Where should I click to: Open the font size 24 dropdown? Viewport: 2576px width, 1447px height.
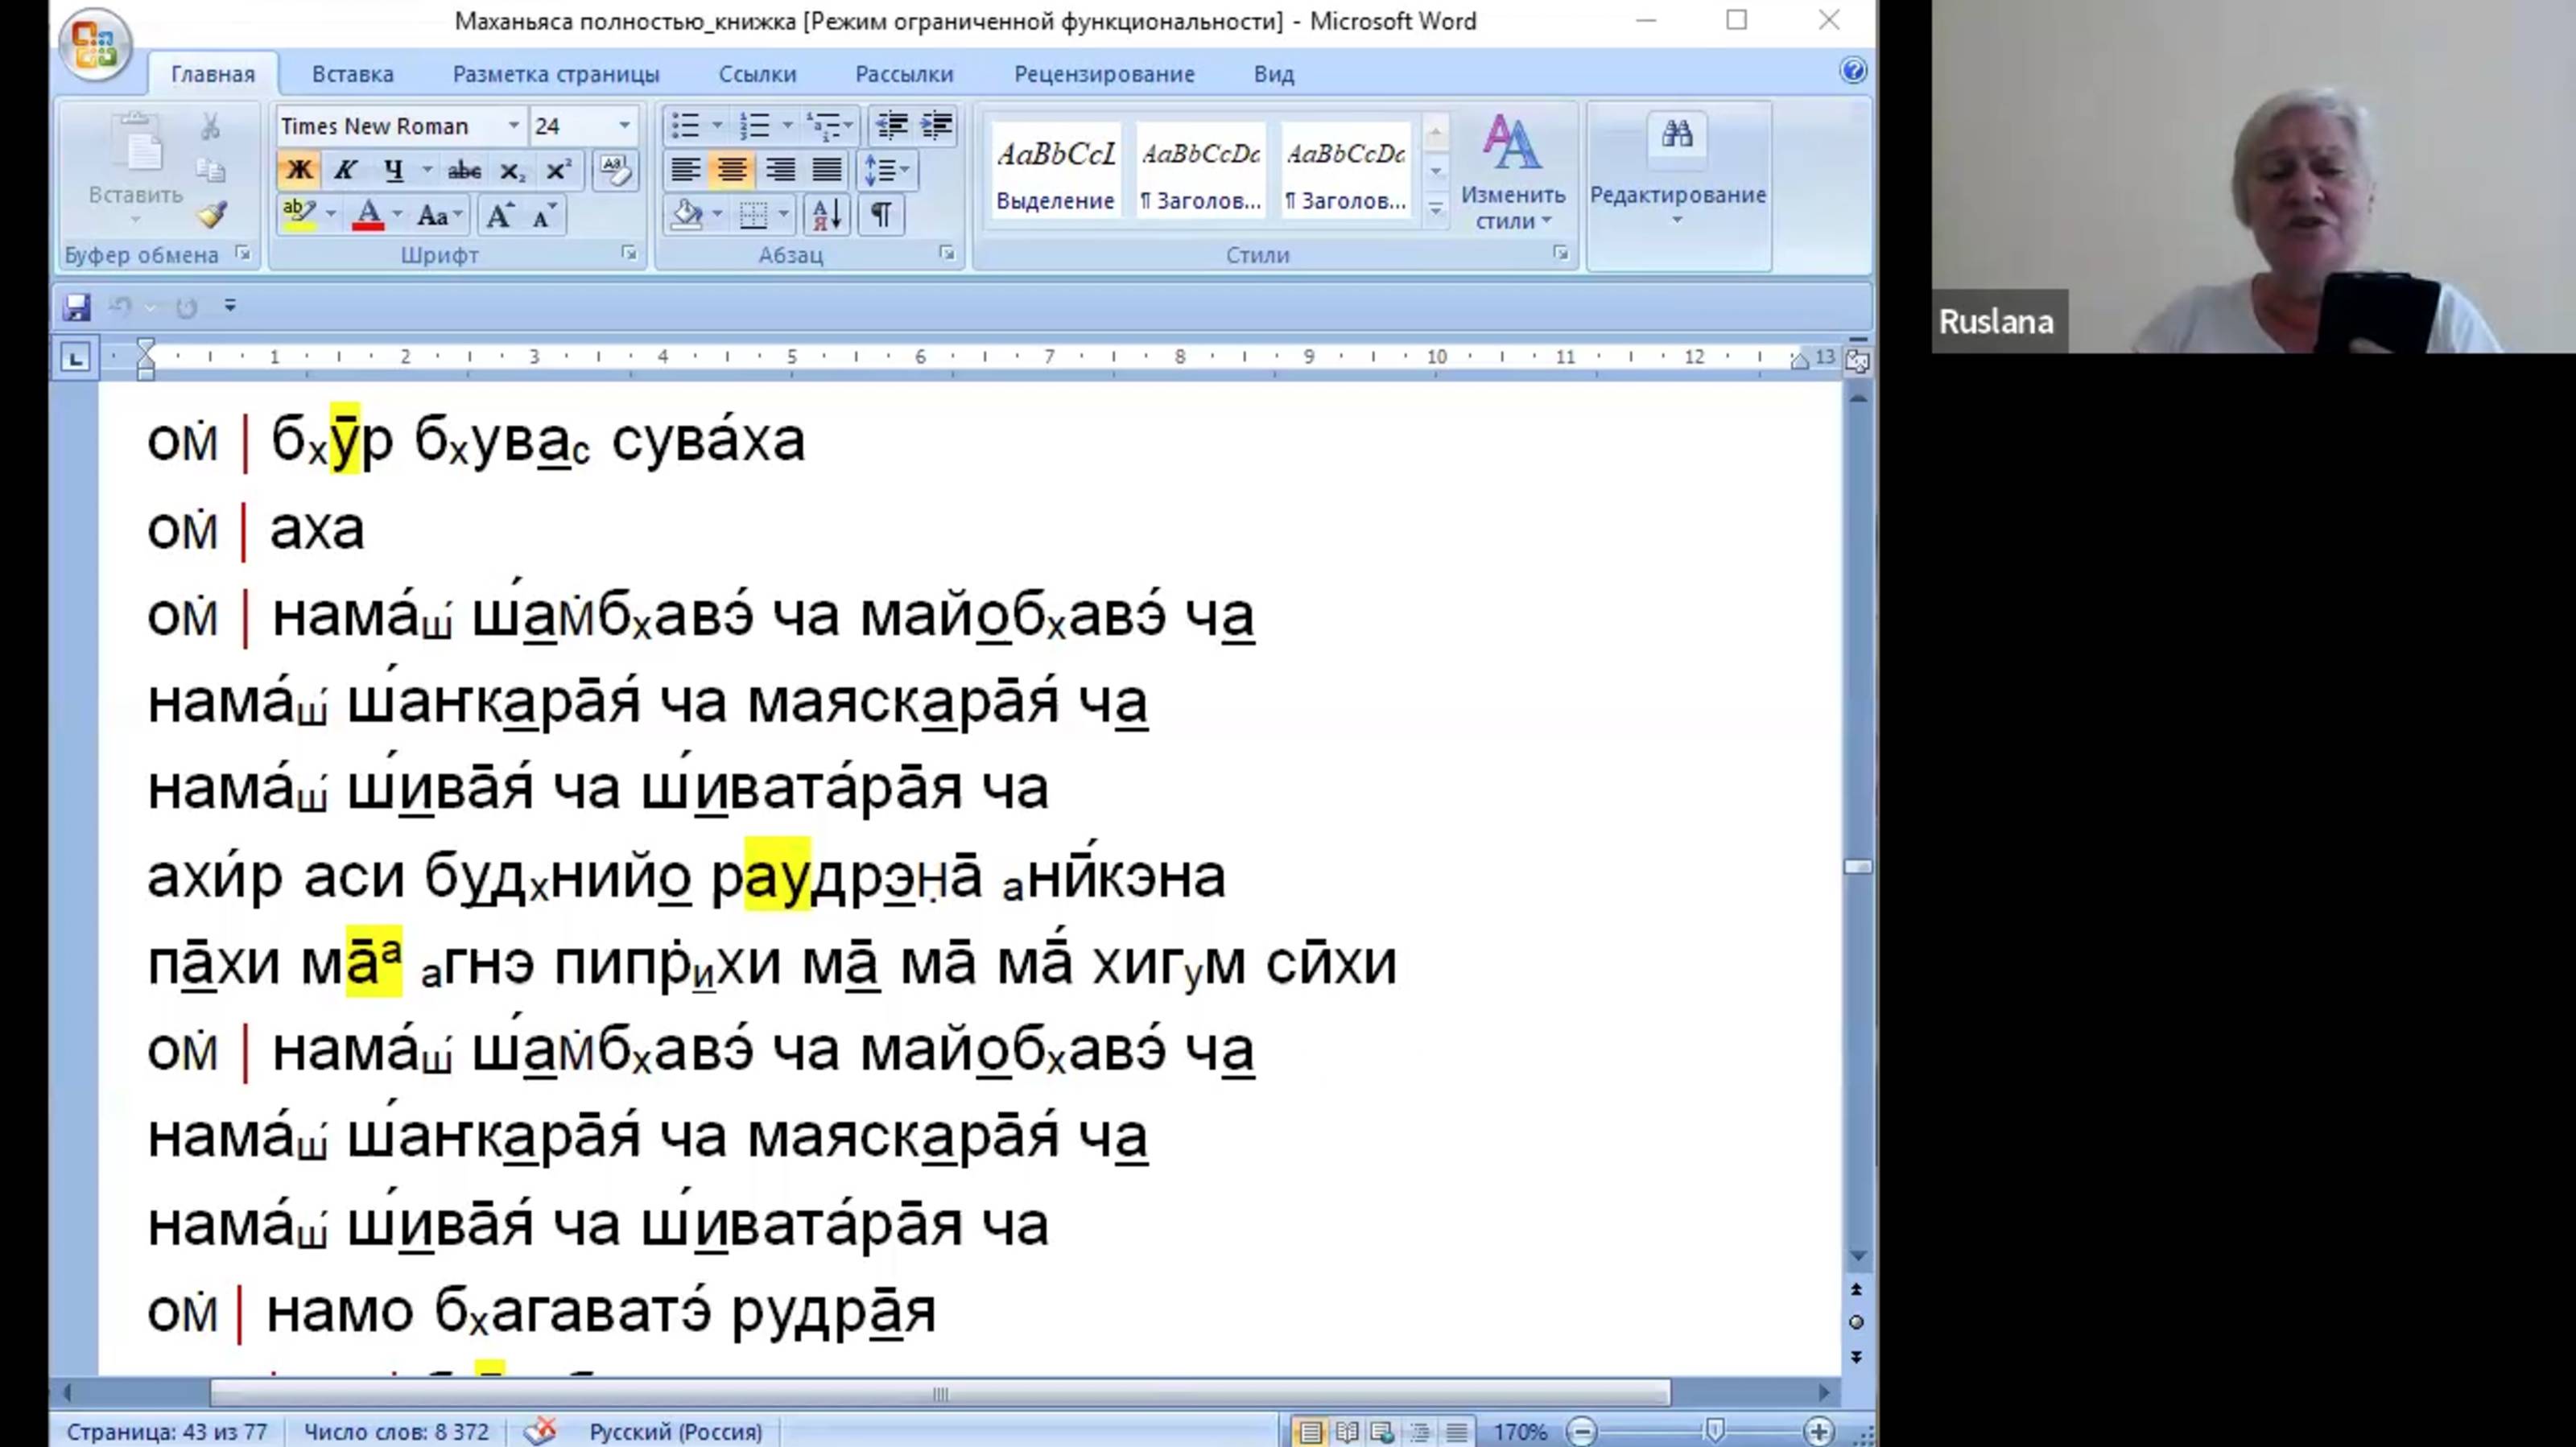[624, 126]
